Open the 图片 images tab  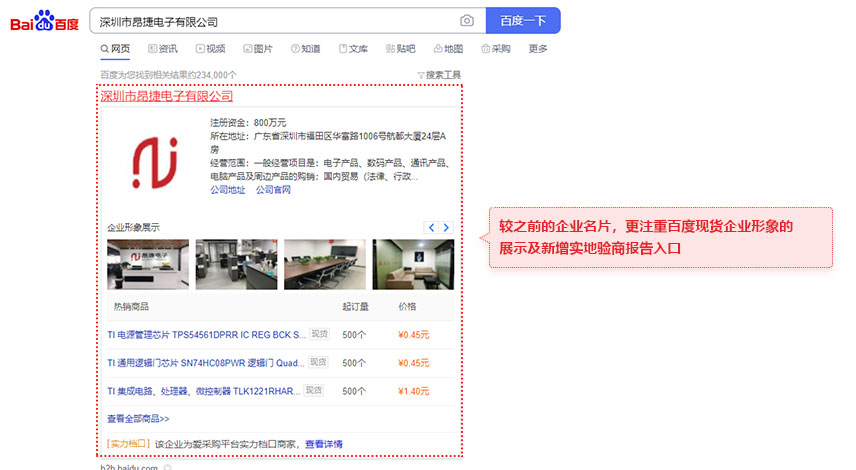pyautogui.click(x=258, y=48)
